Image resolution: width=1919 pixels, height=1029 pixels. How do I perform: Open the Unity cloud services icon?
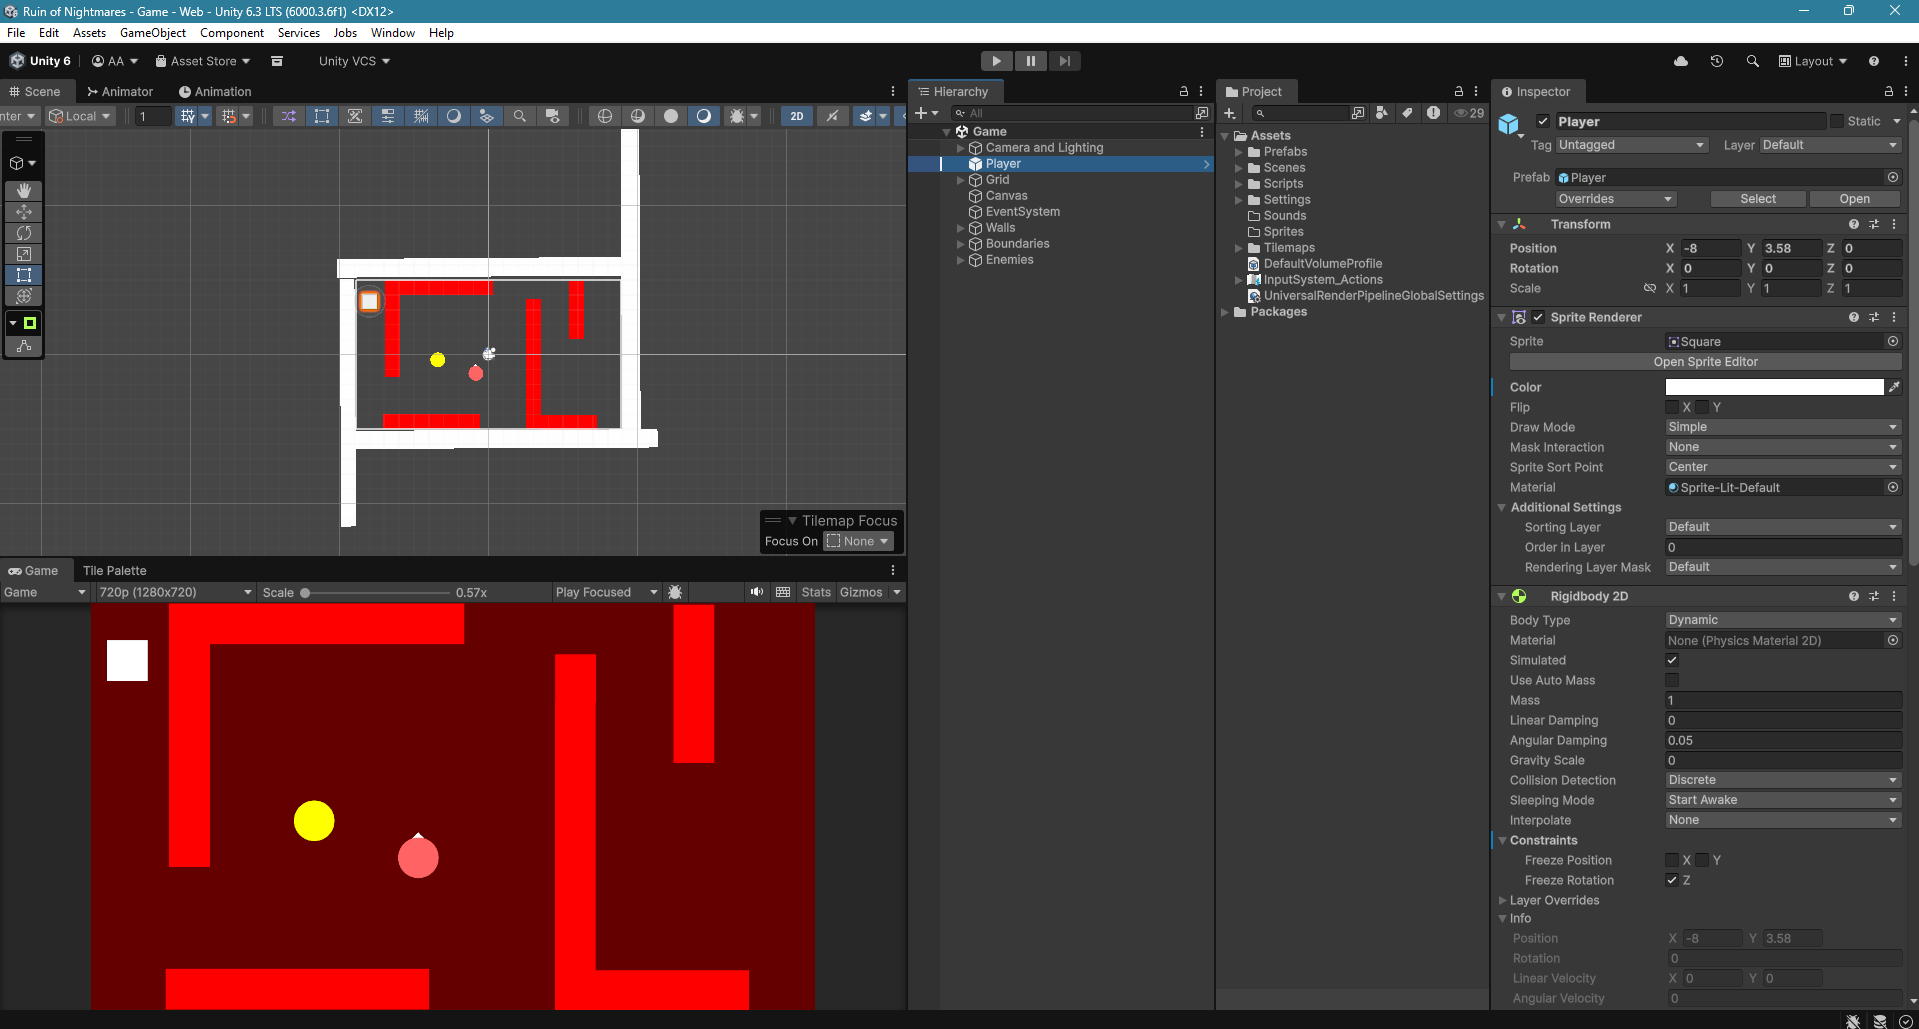tap(1680, 61)
